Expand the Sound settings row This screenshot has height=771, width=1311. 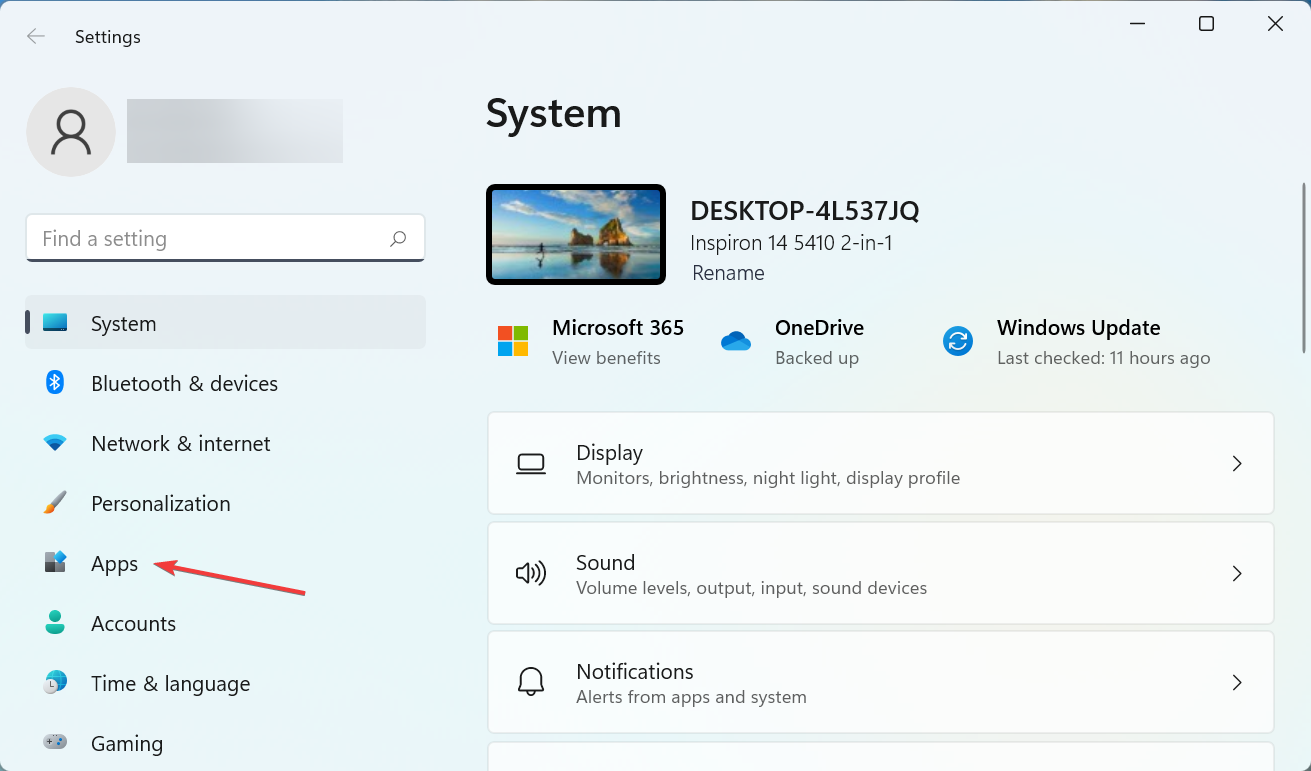[x=880, y=573]
